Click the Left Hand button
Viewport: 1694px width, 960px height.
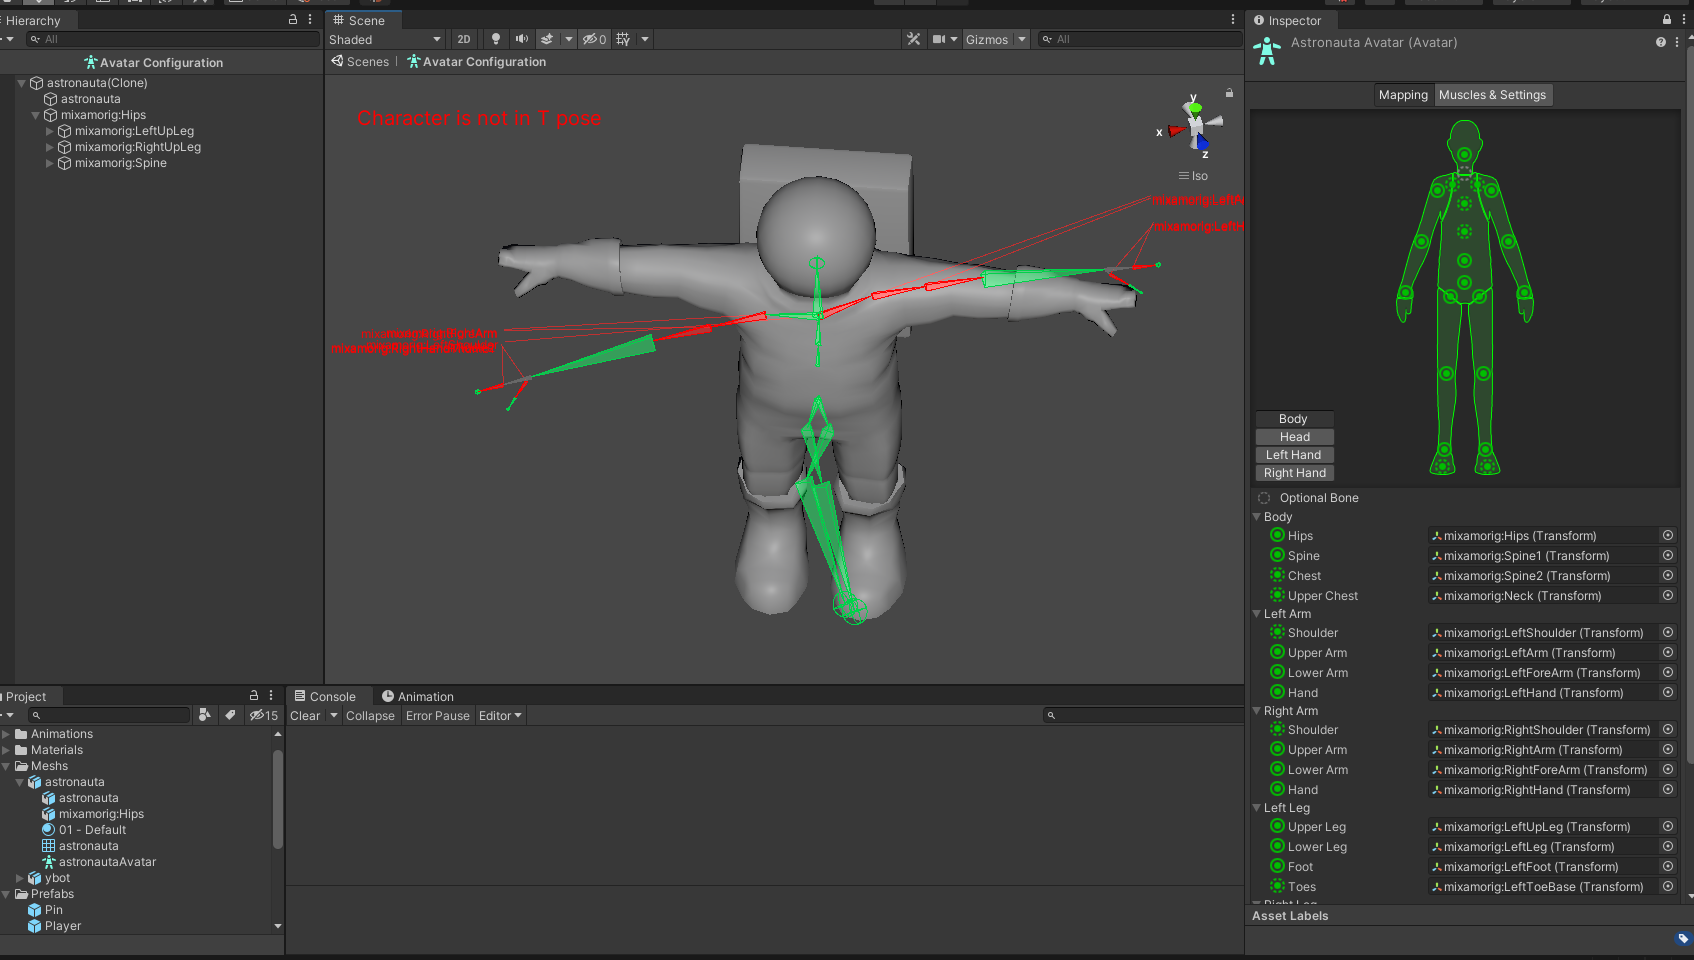[x=1294, y=455]
